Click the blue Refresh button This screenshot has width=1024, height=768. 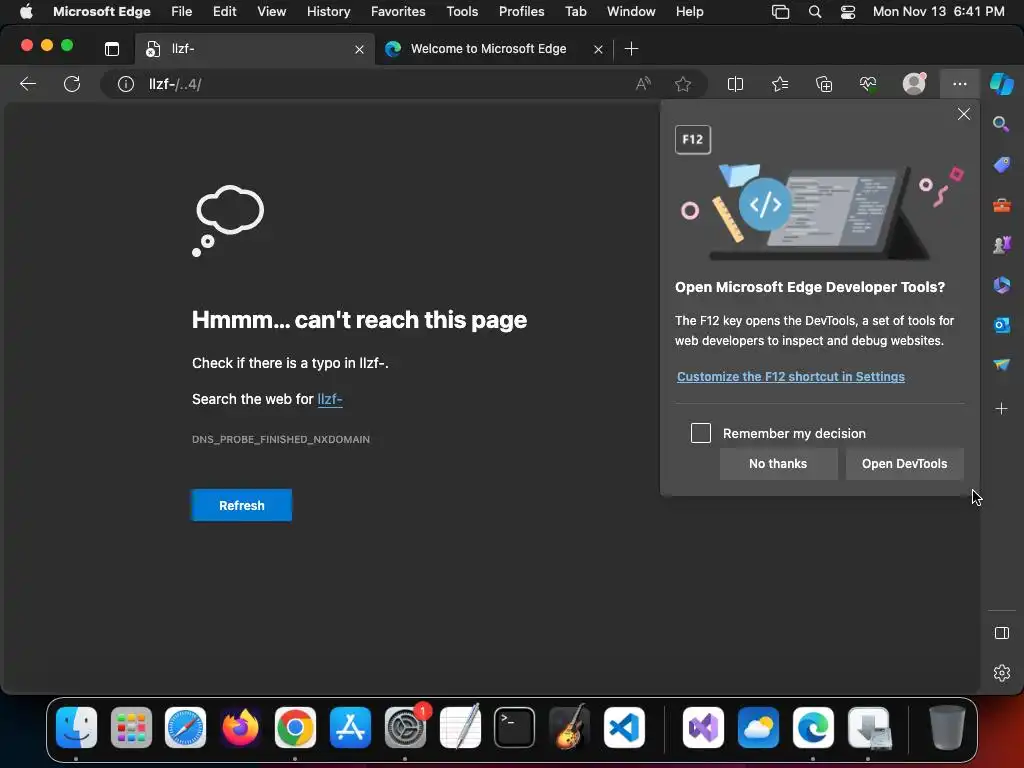pos(242,505)
